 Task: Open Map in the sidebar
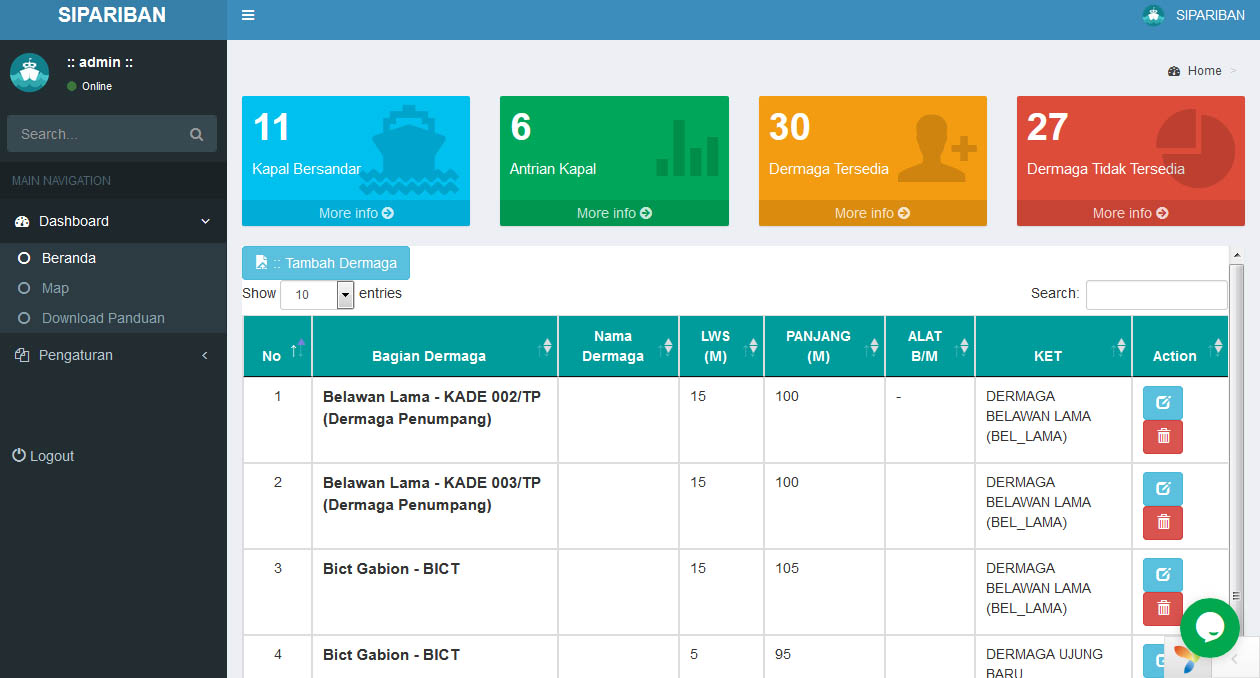pyautogui.click(x=55, y=288)
